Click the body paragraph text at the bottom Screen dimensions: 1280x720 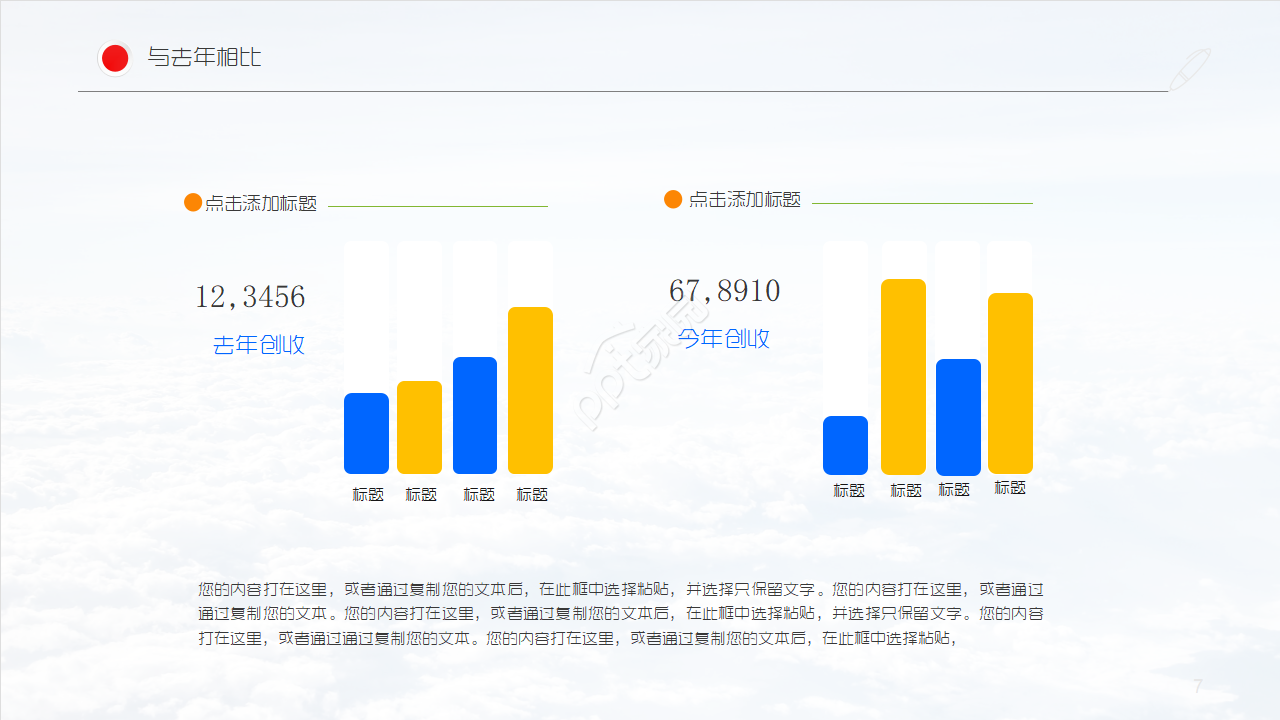(620, 614)
